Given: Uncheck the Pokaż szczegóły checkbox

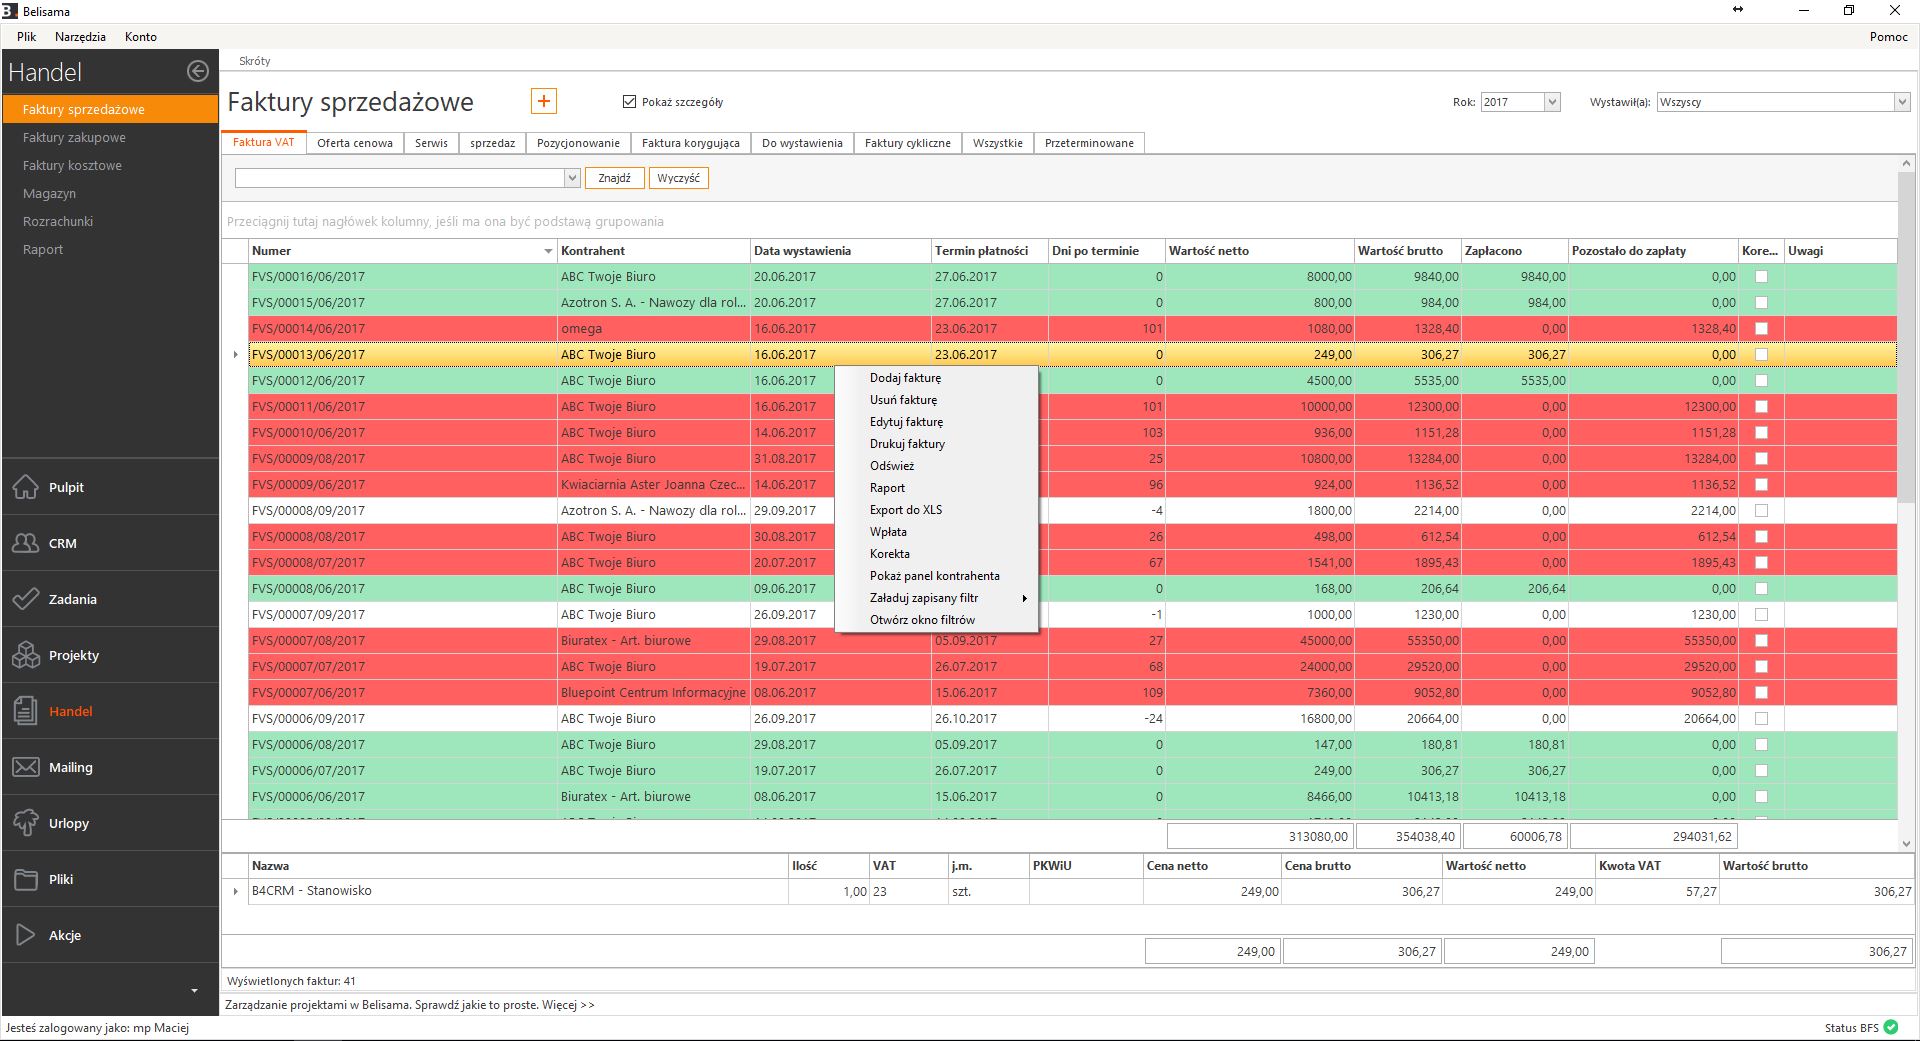Looking at the screenshot, I should click(x=629, y=102).
